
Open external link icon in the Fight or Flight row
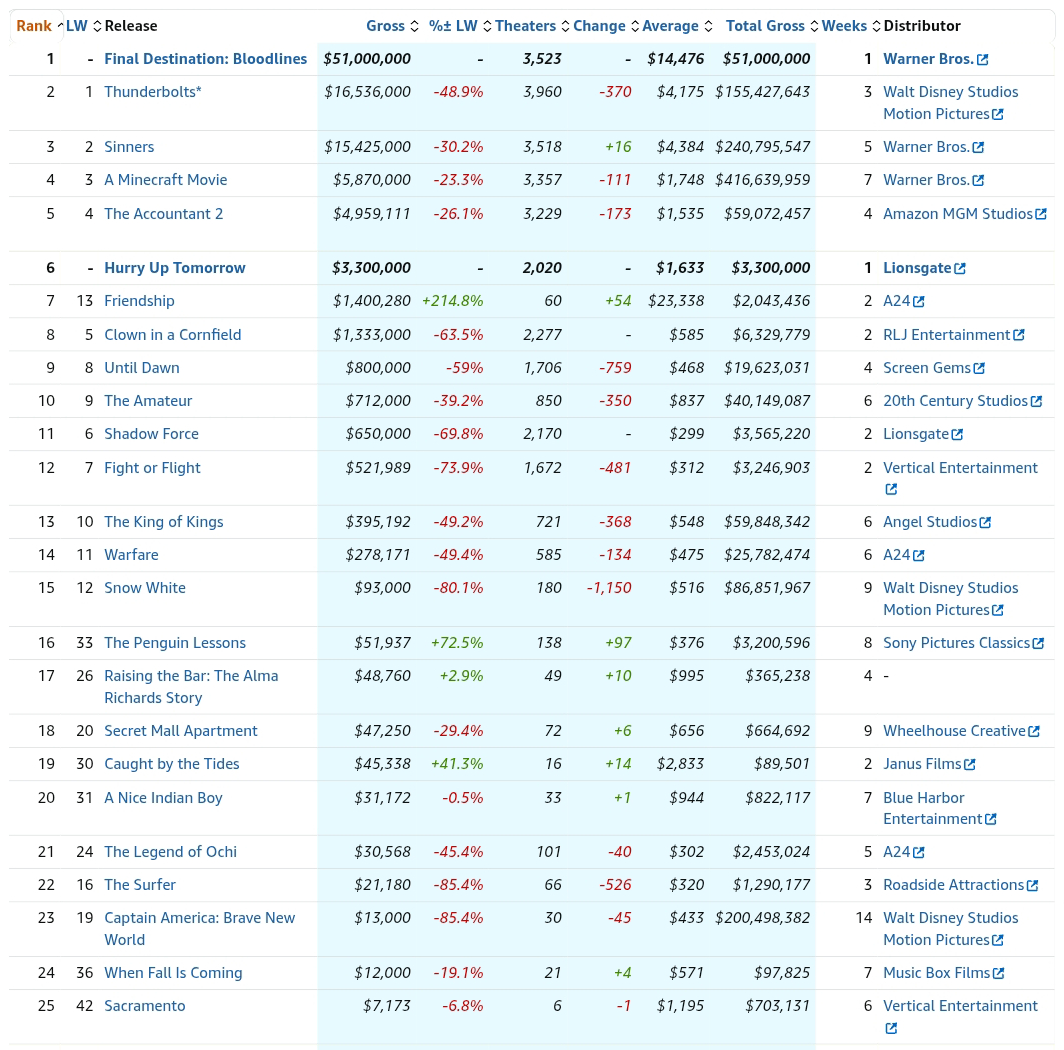[x=891, y=489]
